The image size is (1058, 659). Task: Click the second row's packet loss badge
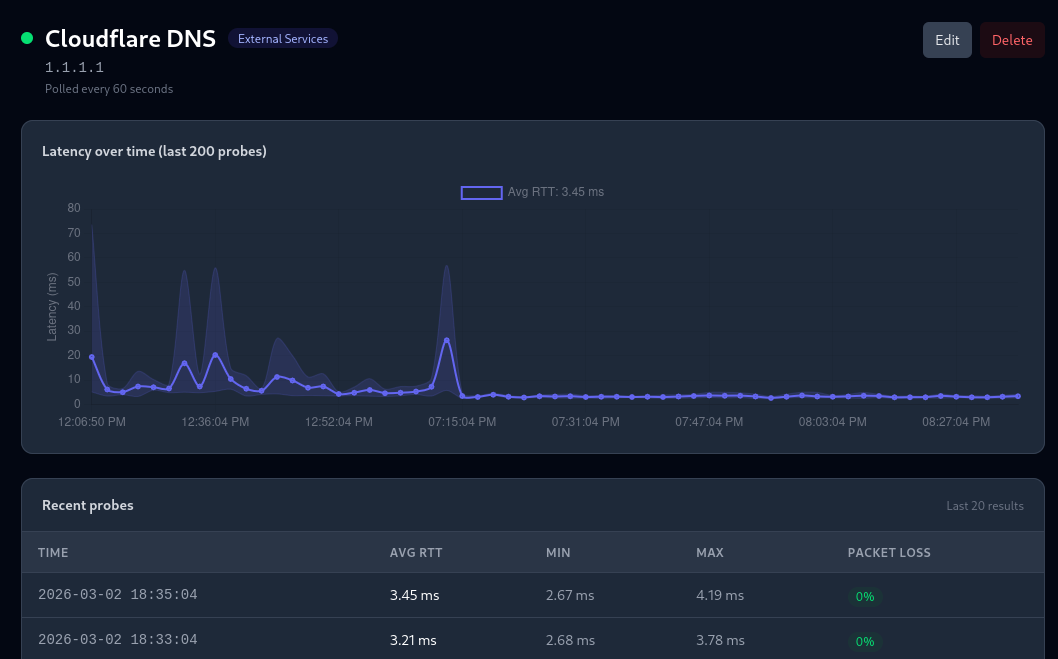click(865, 641)
